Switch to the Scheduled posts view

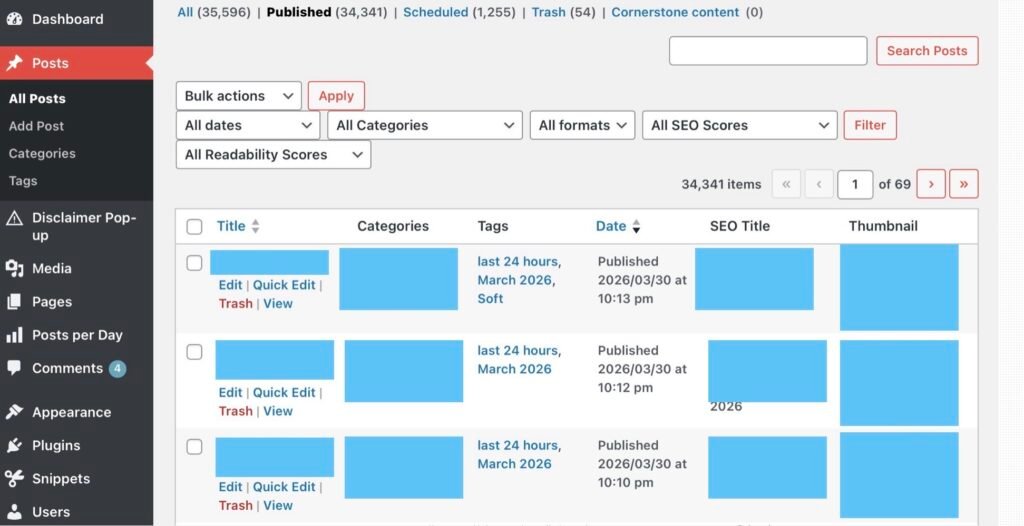coord(435,12)
